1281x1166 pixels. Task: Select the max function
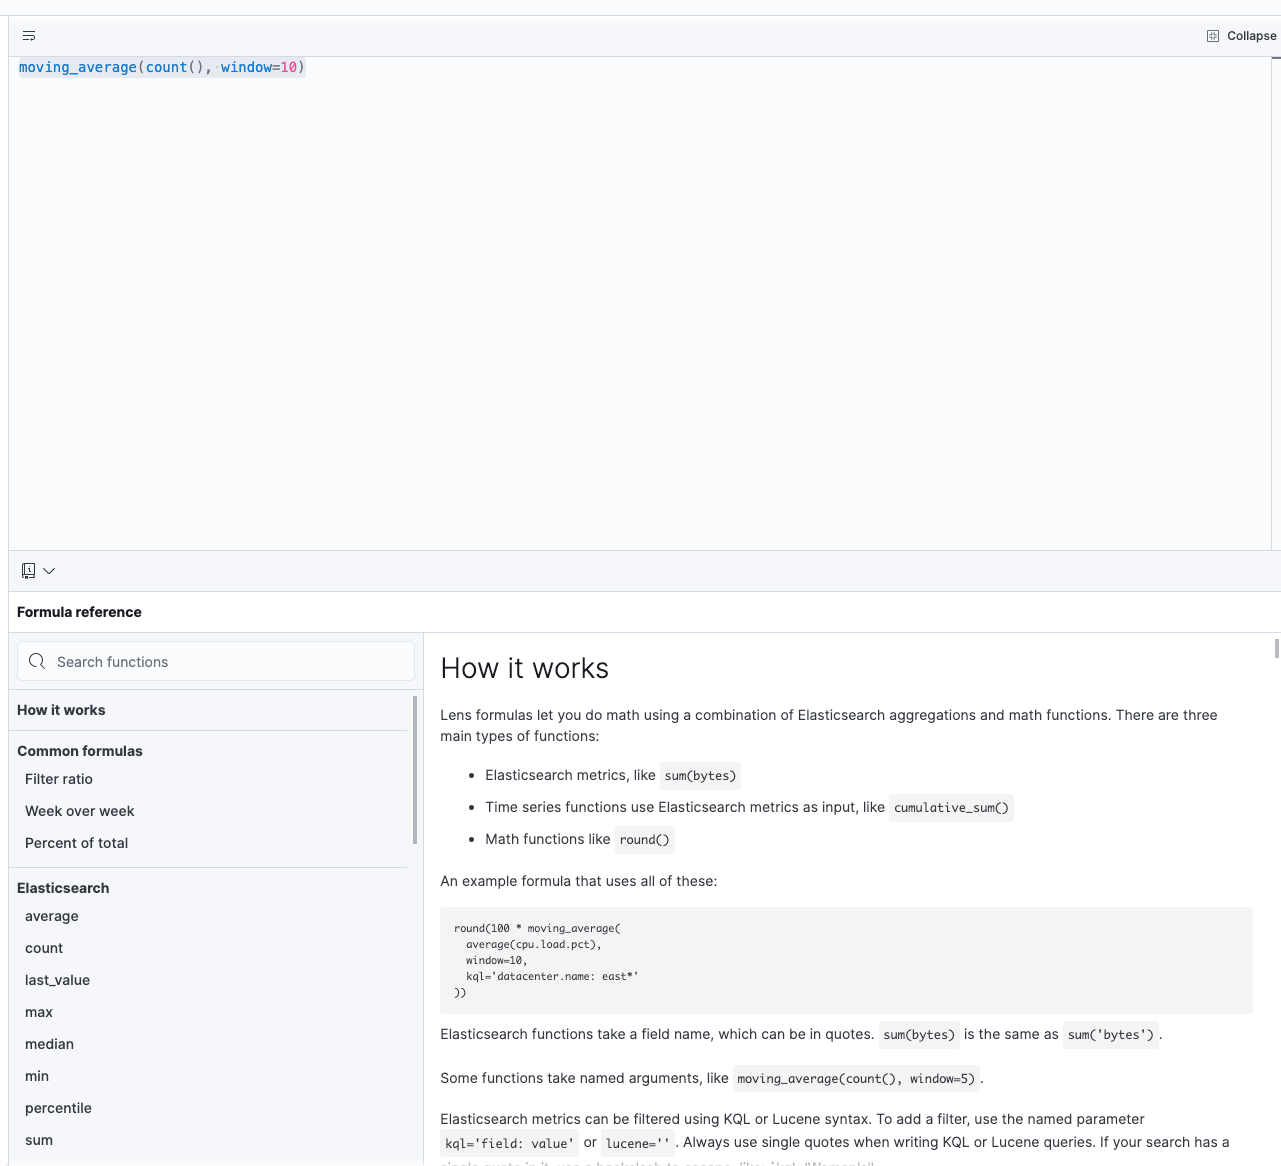coord(39,1012)
